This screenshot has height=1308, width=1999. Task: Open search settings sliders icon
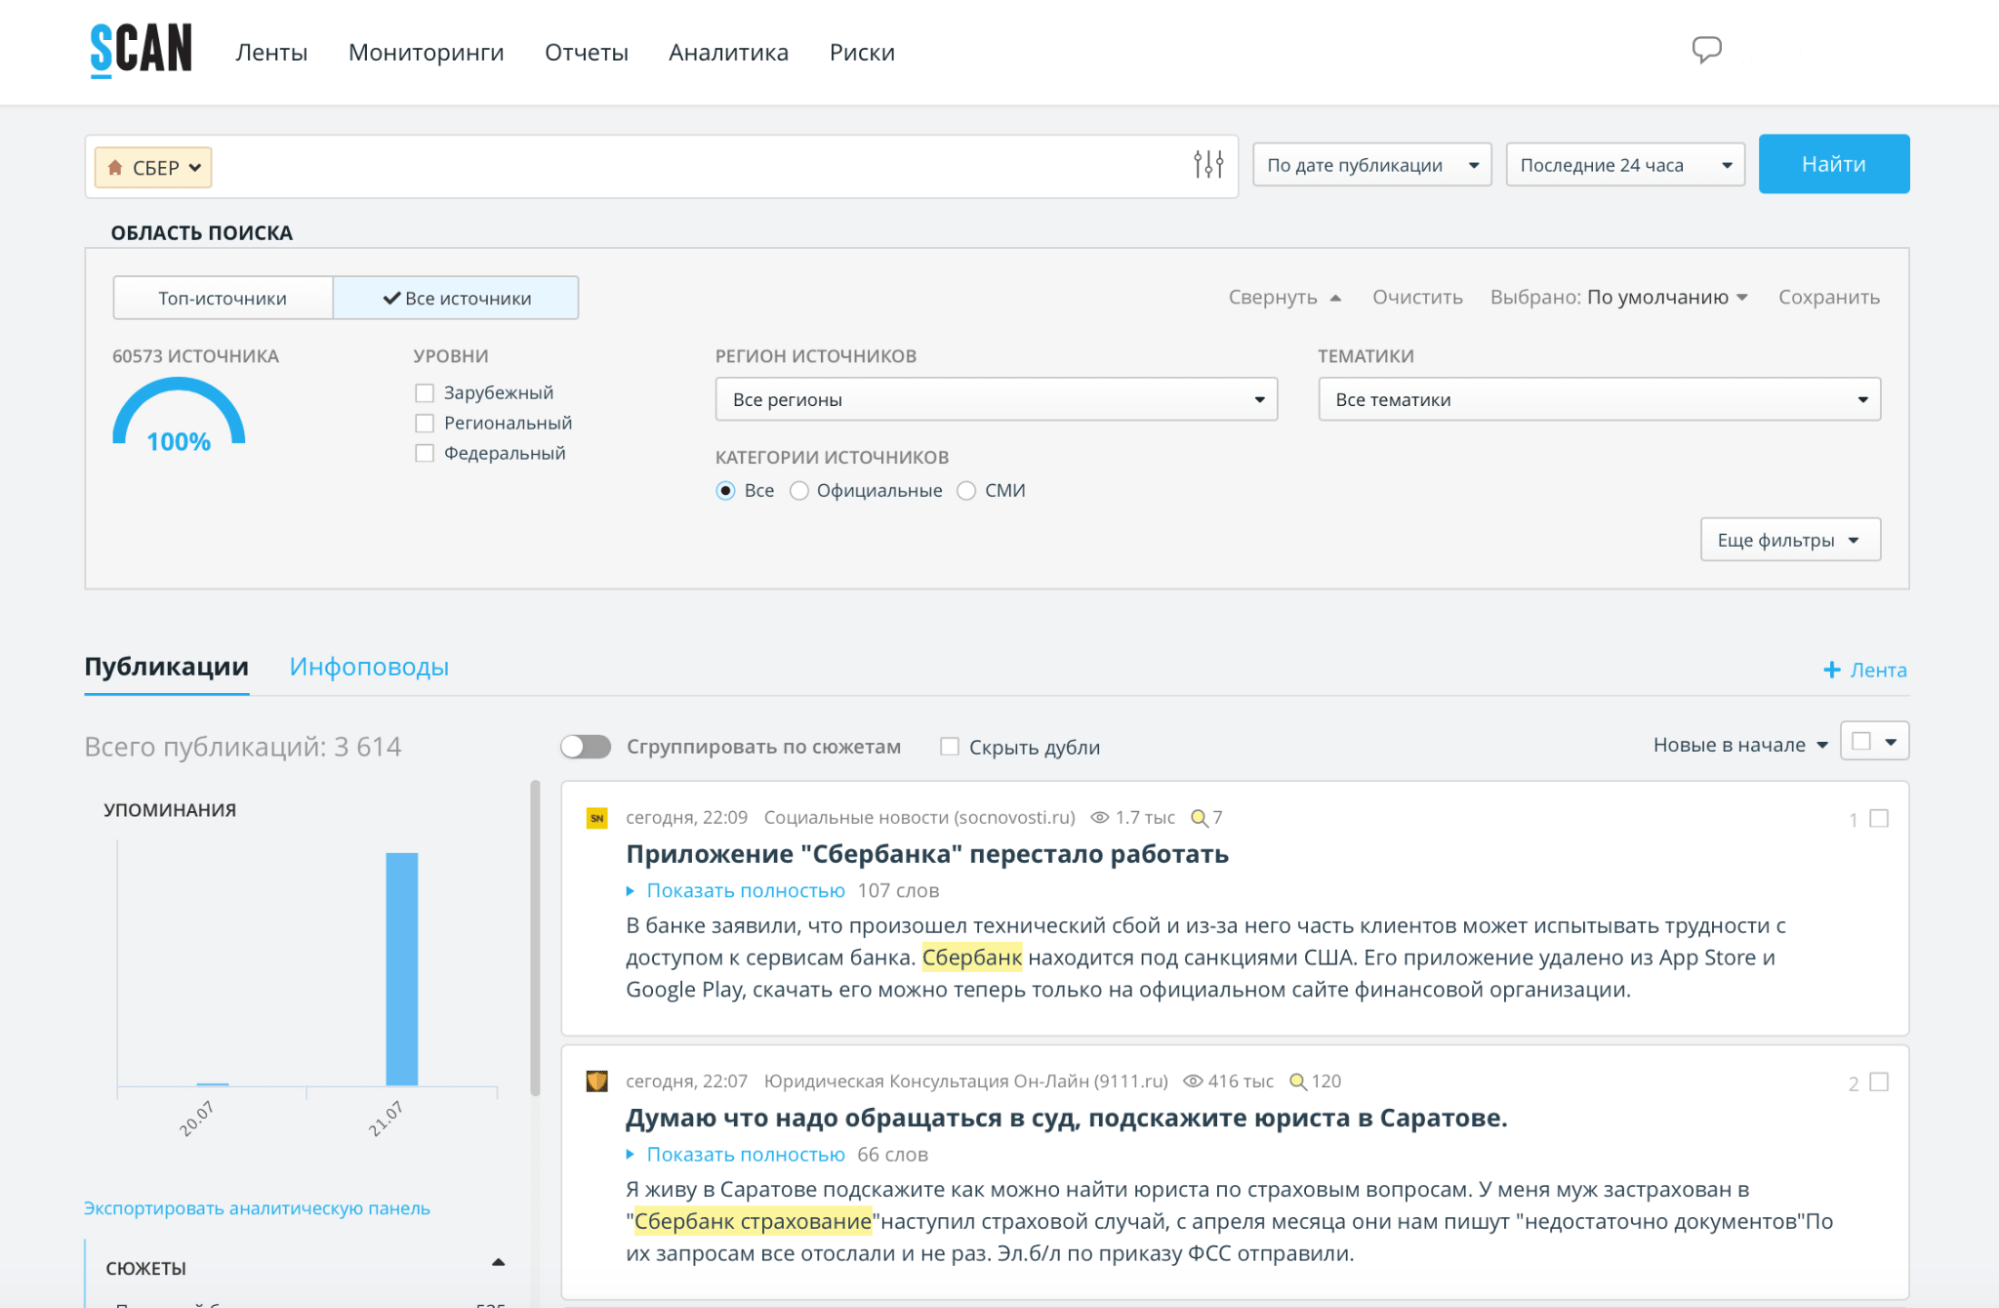coord(1208,164)
